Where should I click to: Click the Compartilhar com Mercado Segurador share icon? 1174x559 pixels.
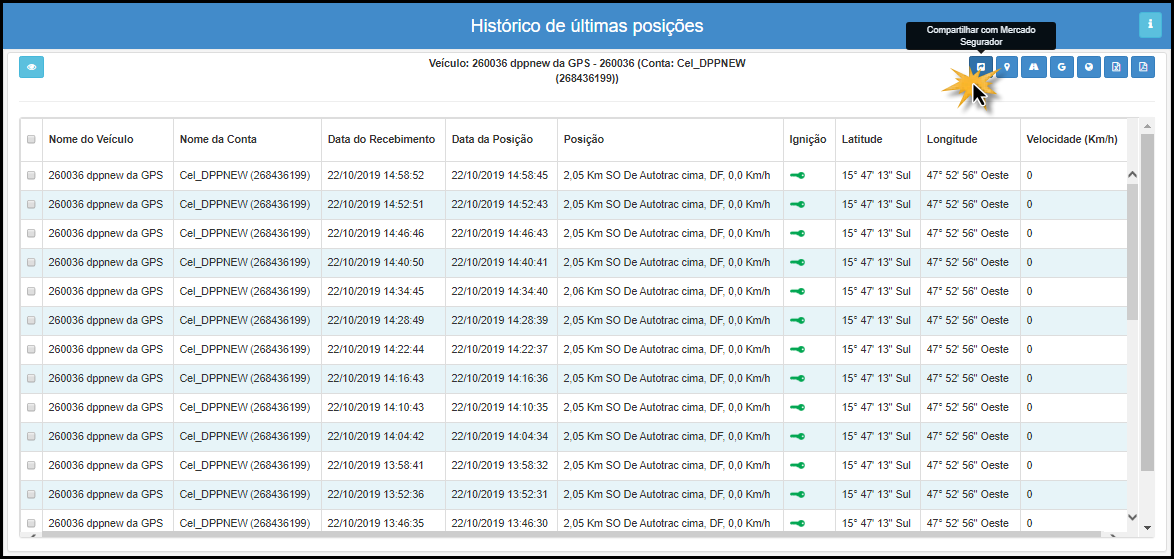pos(980,67)
